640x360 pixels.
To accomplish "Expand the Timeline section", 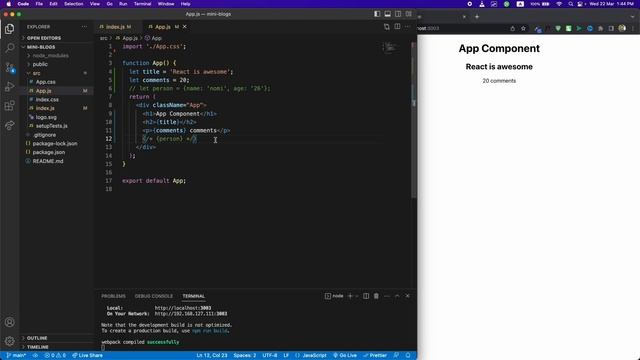I will (38, 347).
